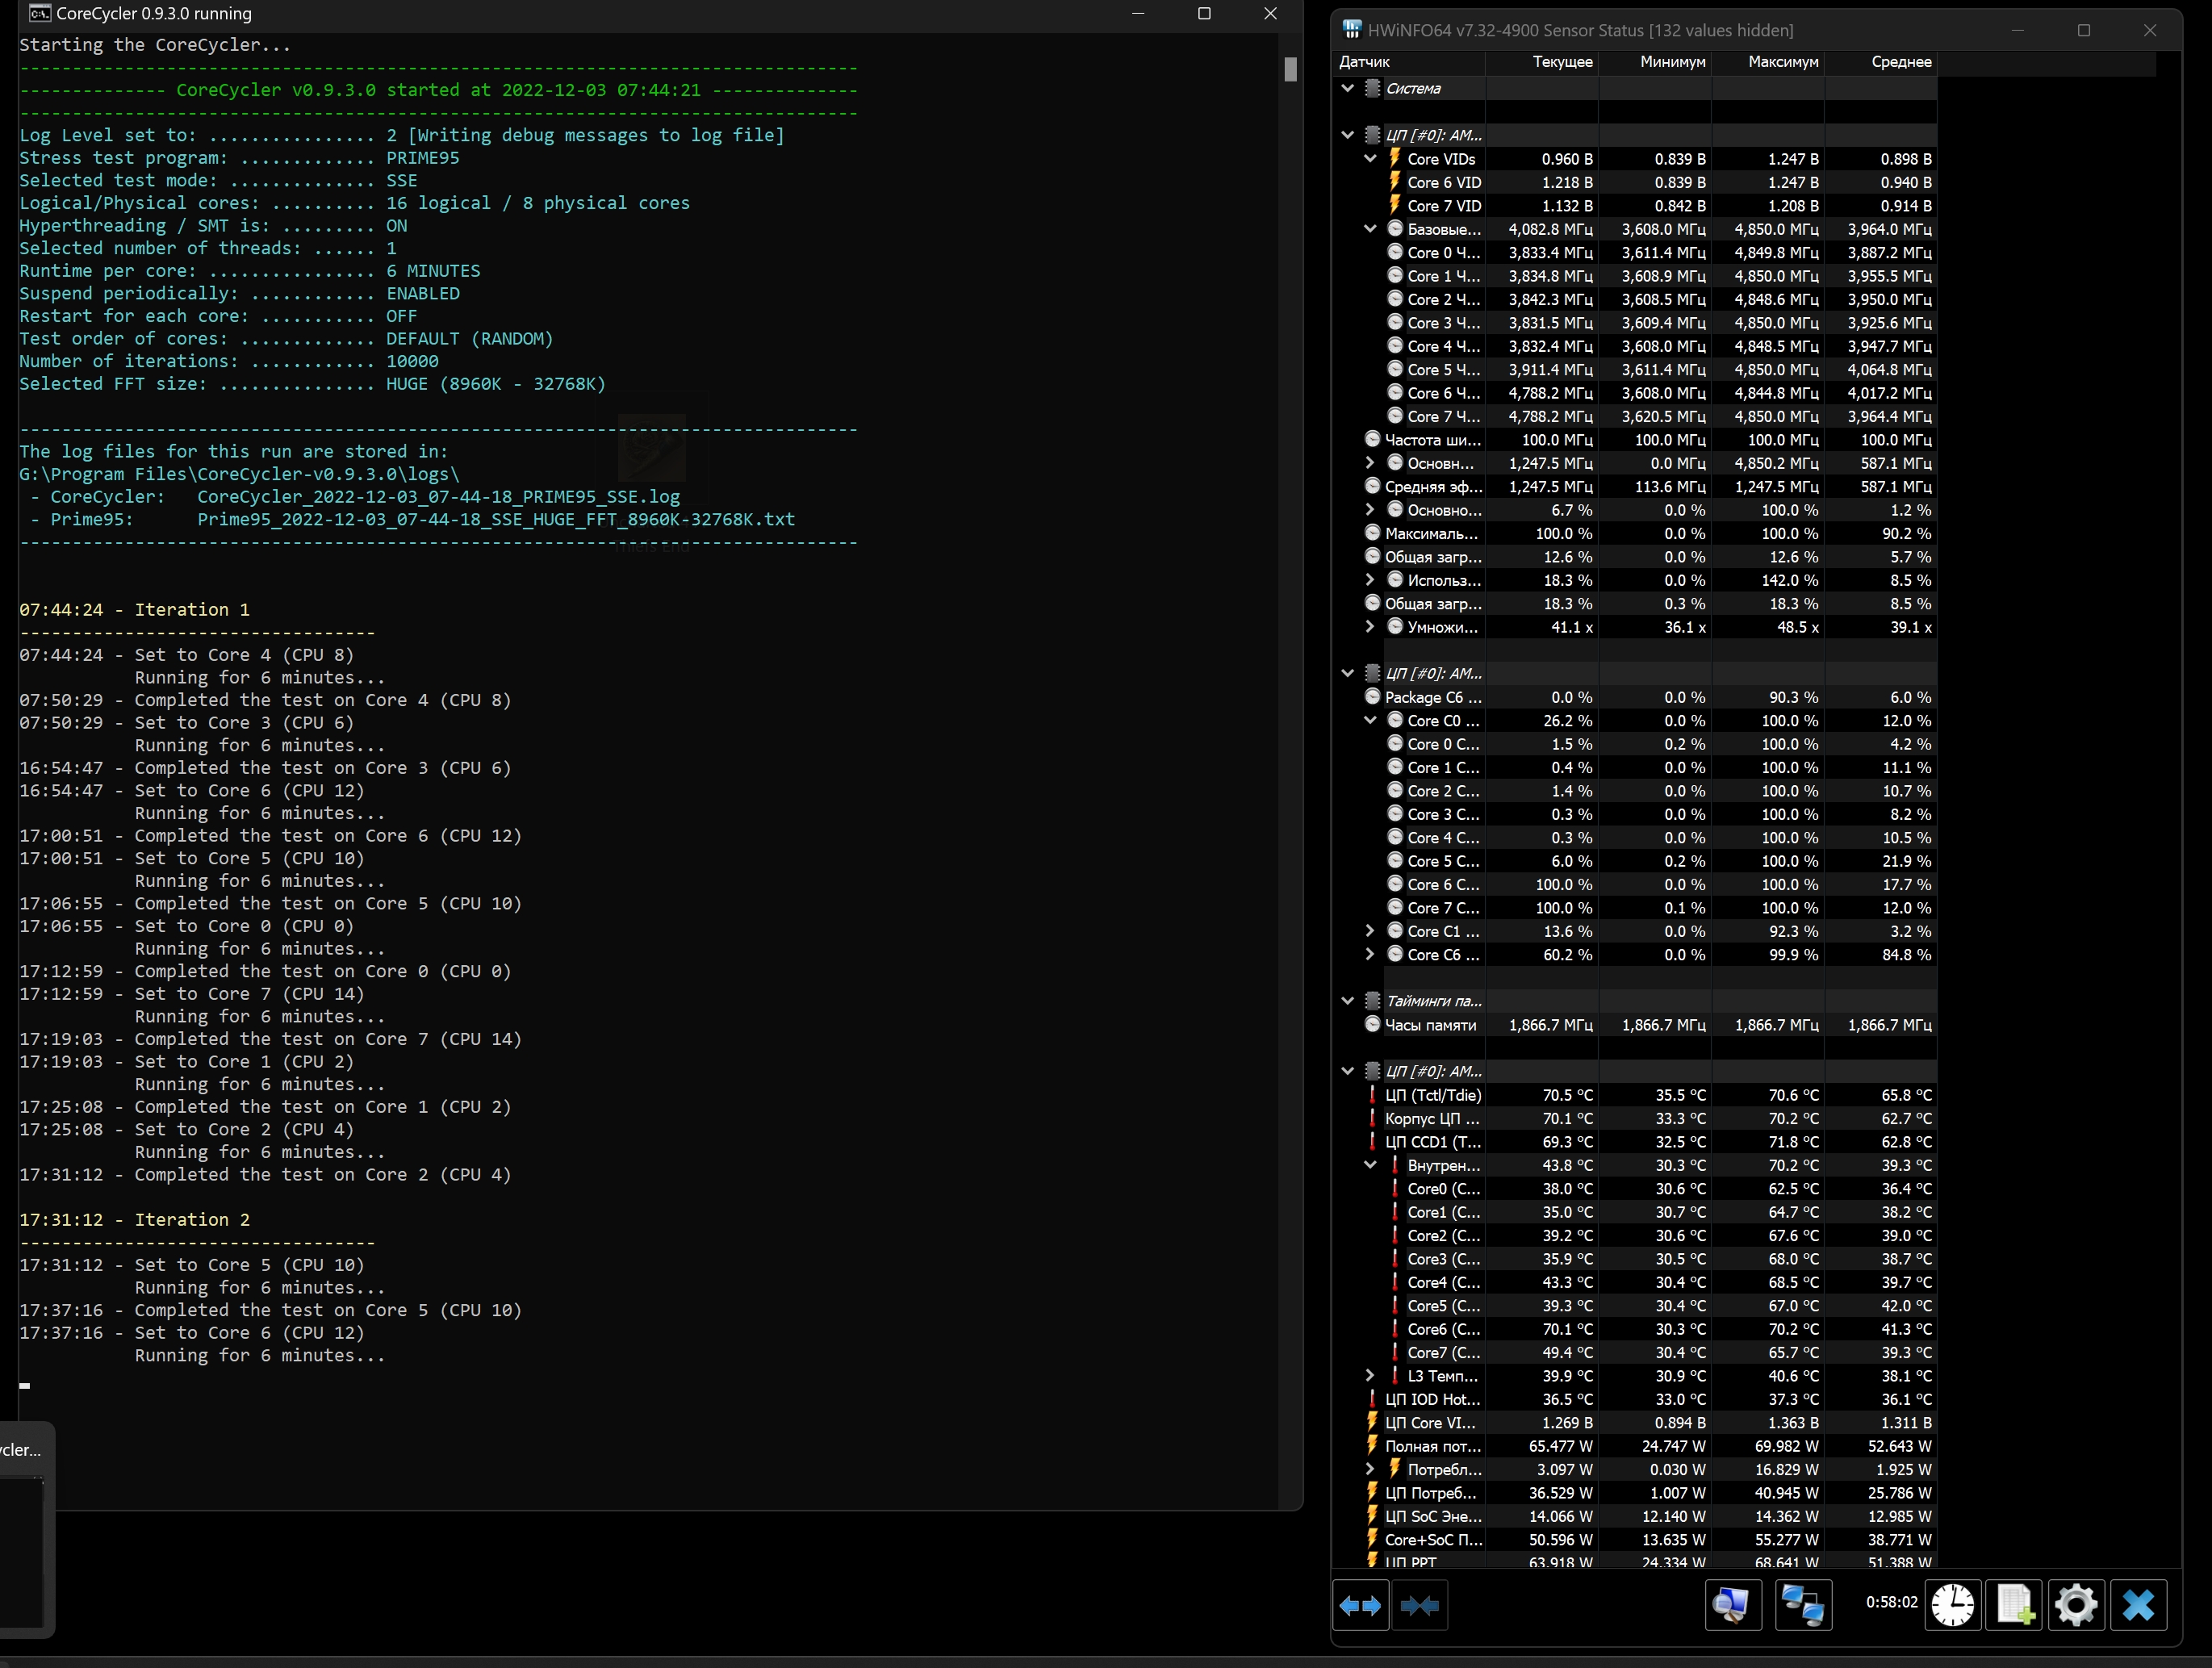Collapse the Тайминги па... memory group
2212x1668 pixels.
1348,1001
